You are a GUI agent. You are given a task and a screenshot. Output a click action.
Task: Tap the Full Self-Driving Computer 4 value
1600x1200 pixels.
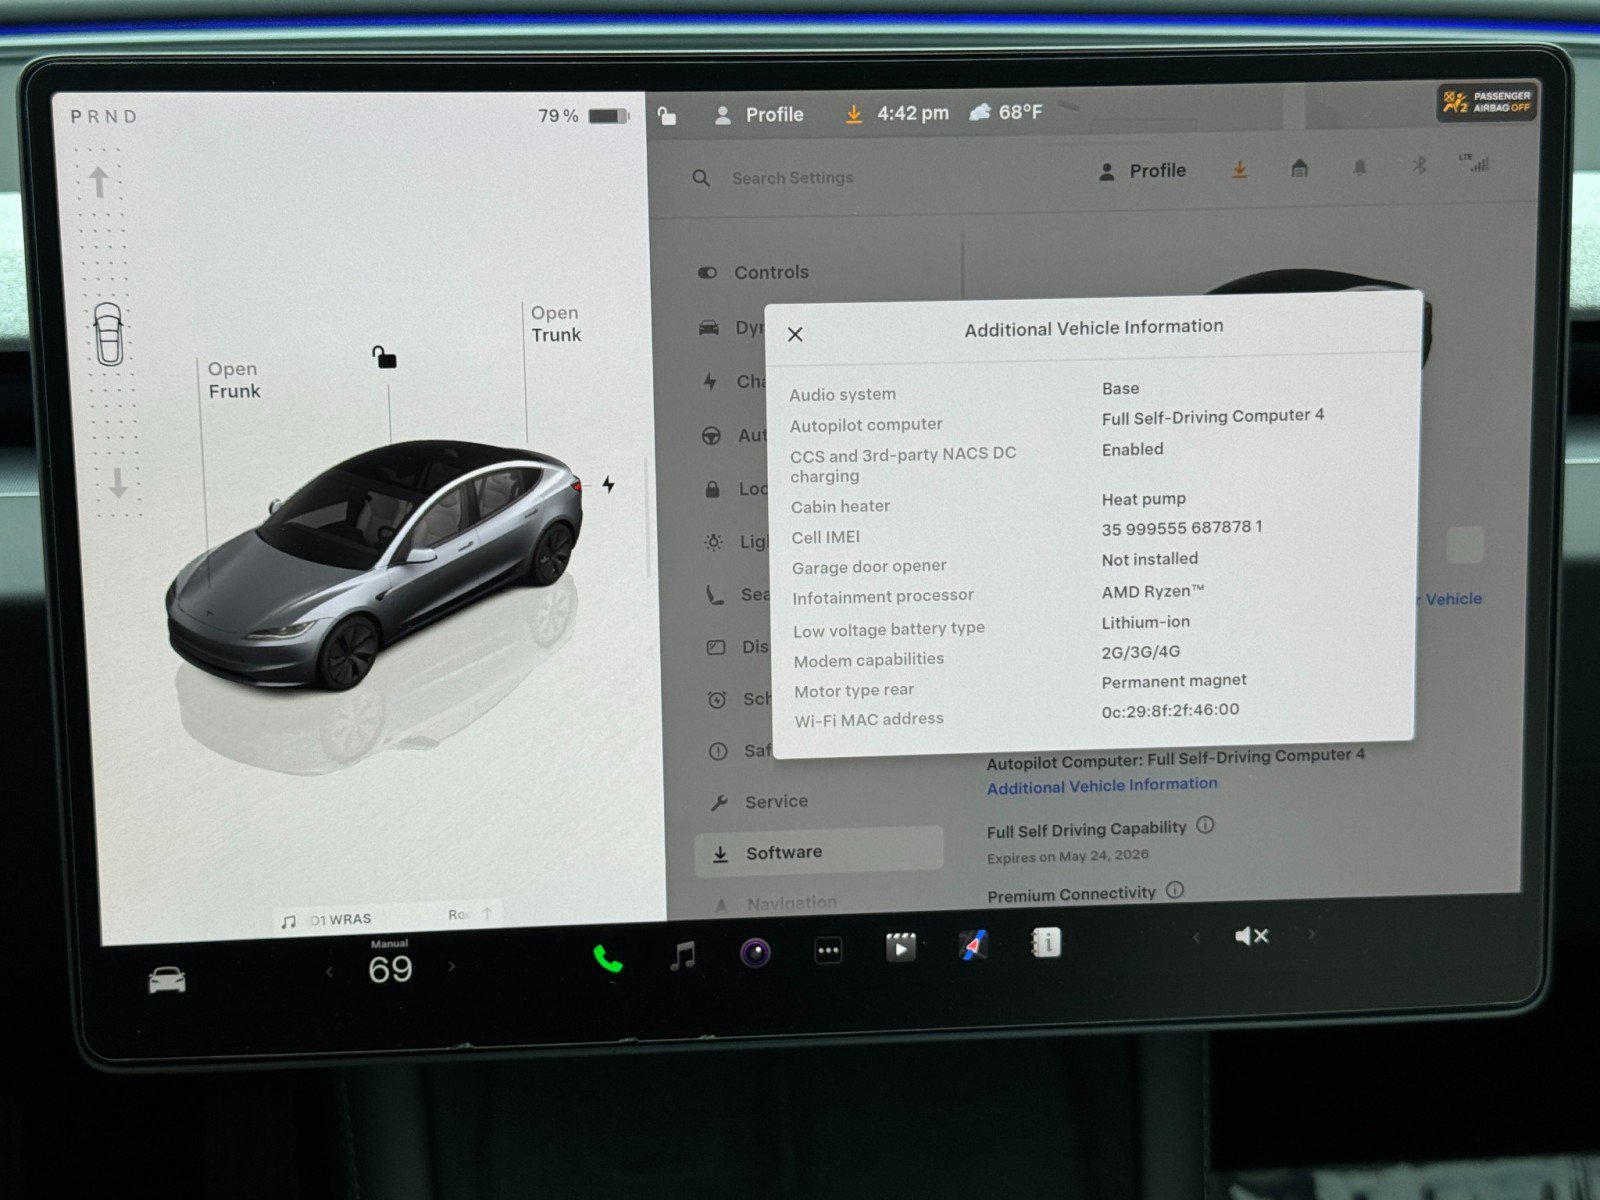[1213, 416]
